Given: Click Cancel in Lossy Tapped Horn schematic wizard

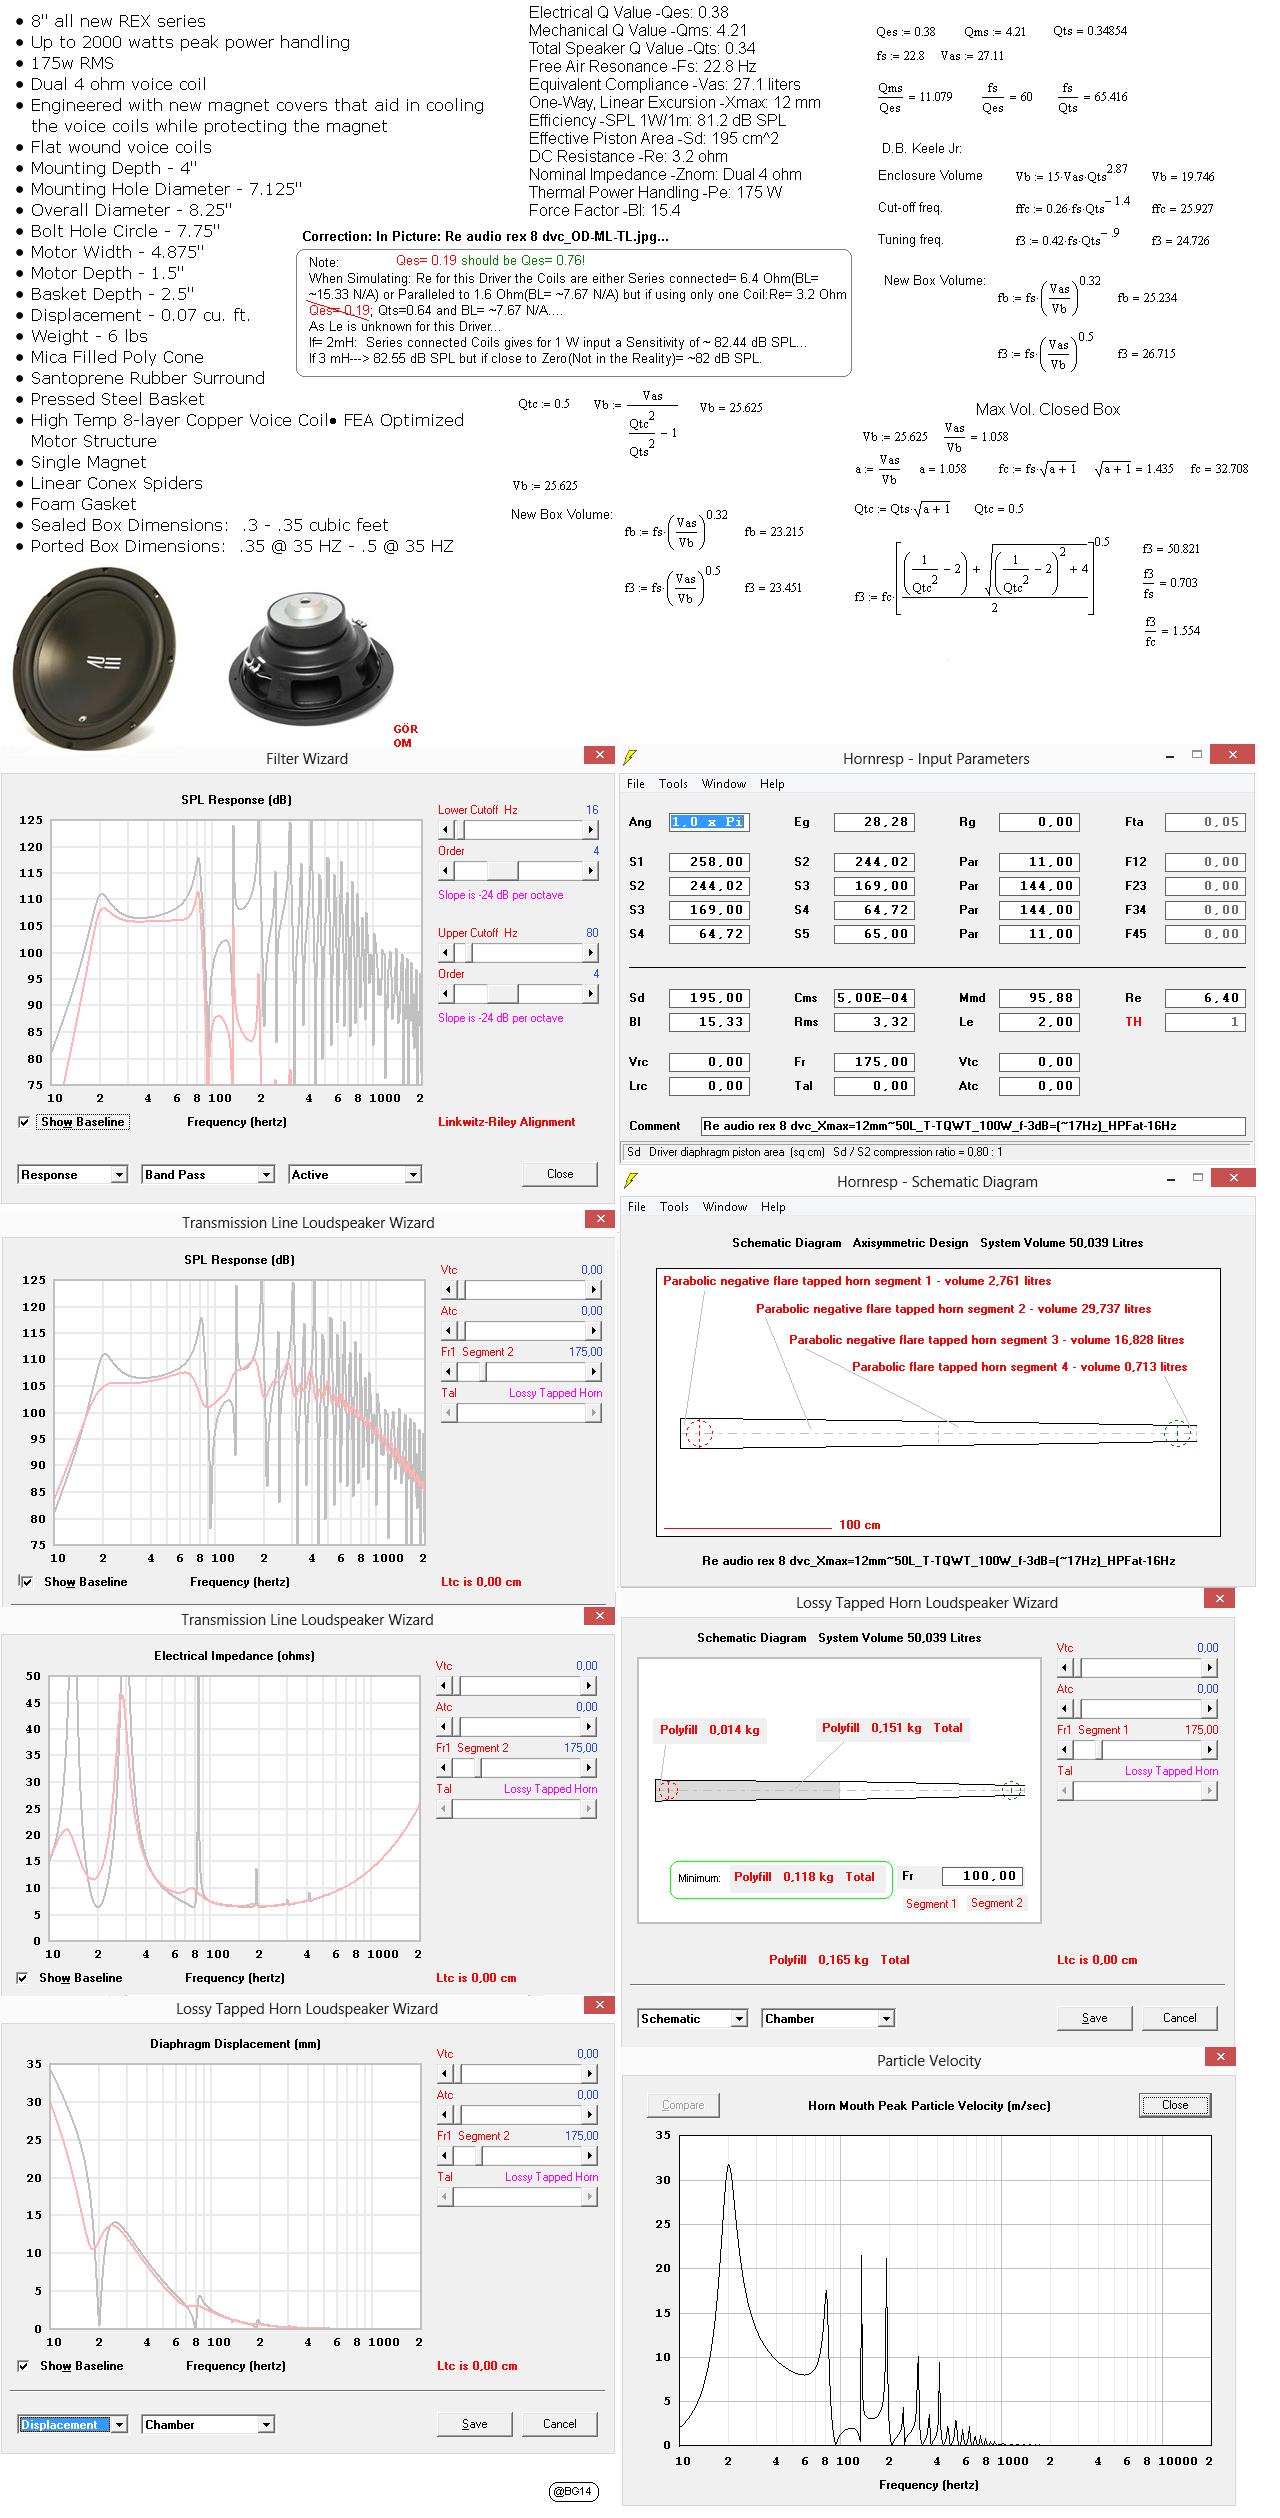Looking at the screenshot, I should [1180, 2018].
